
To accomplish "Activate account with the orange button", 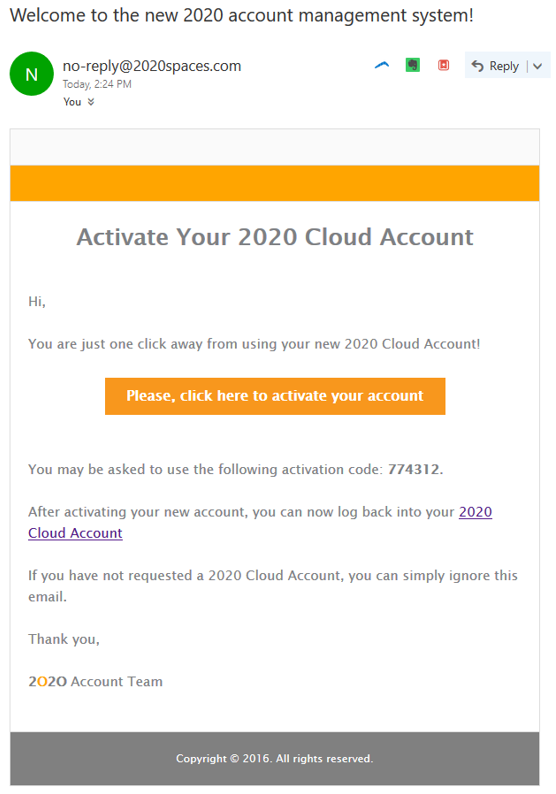I will (275, 396).
